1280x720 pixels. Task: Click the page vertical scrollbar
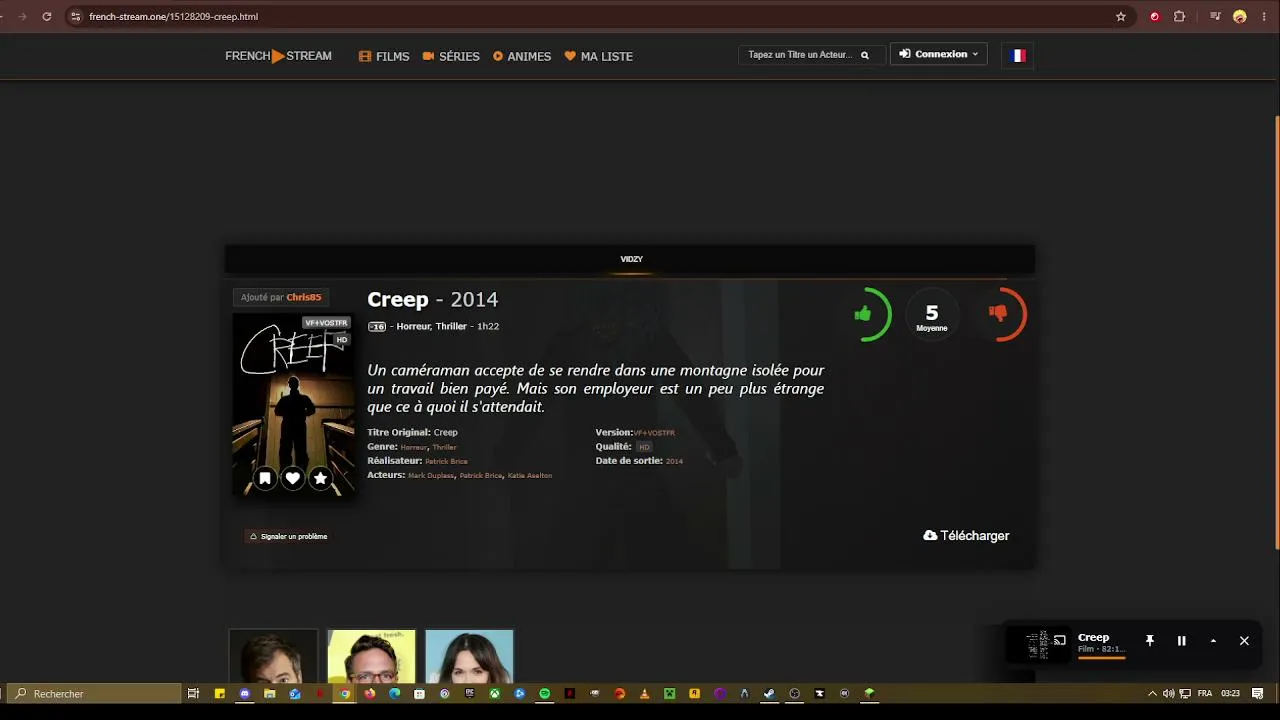[1276, 330]
